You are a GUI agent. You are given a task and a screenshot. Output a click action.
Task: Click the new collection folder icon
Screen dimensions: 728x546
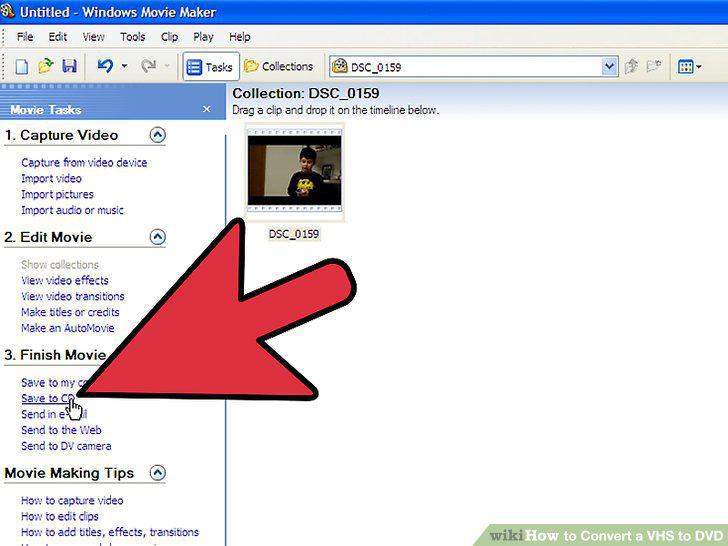click(654, 66)
